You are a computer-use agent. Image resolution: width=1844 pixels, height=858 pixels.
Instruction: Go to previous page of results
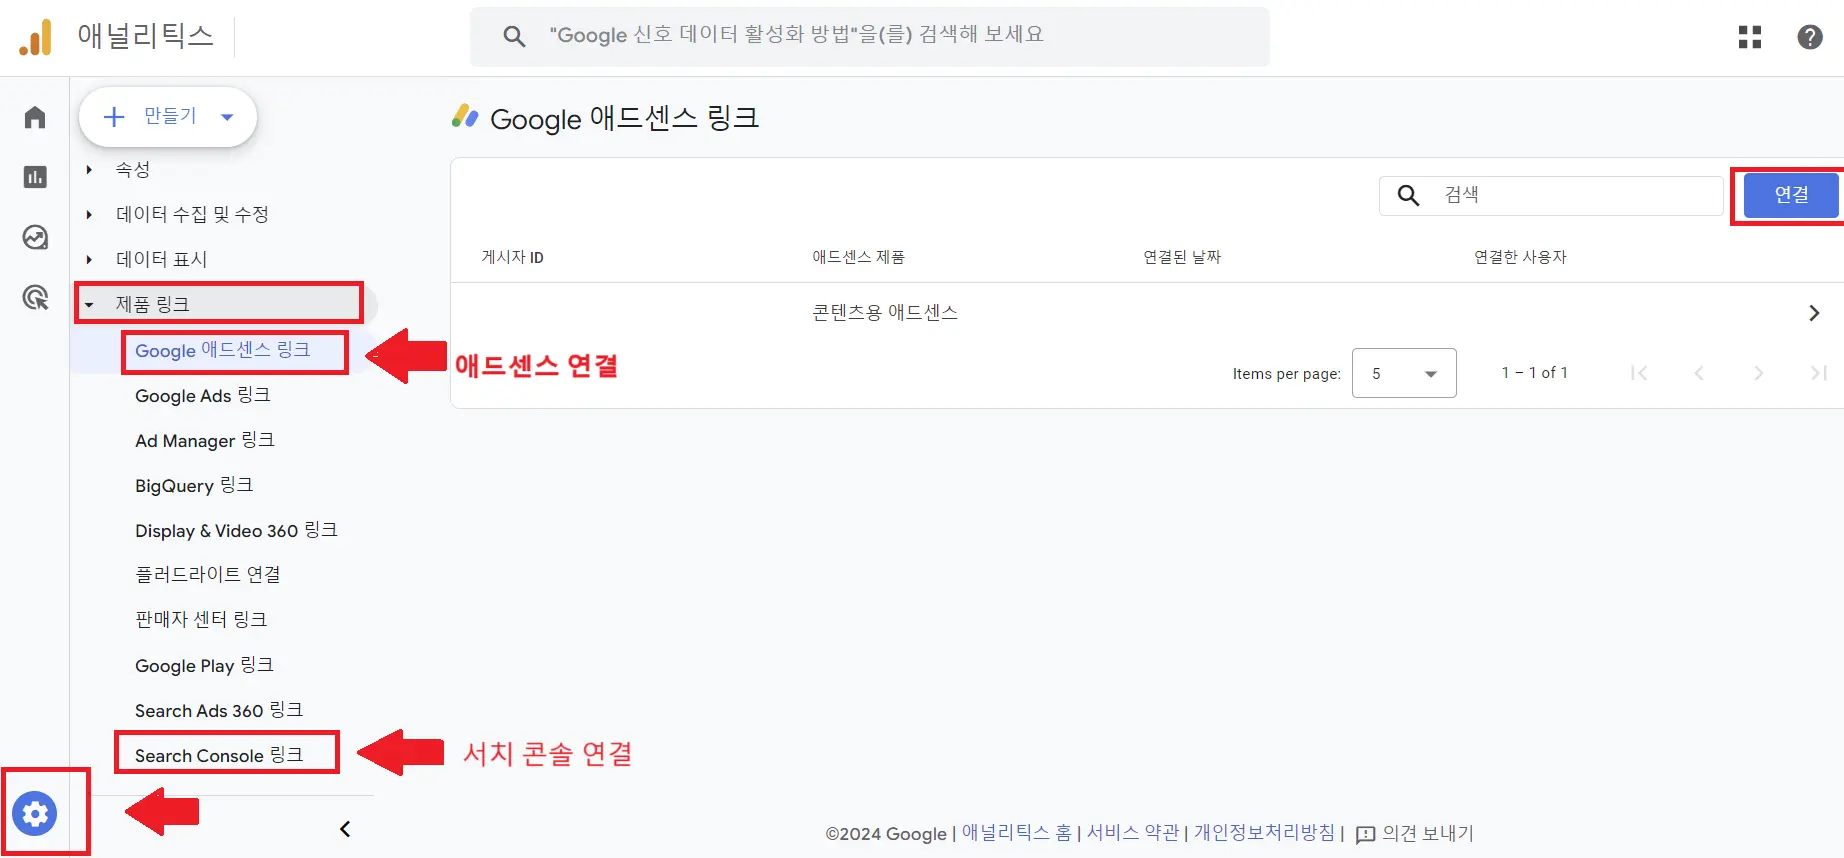1698,373
